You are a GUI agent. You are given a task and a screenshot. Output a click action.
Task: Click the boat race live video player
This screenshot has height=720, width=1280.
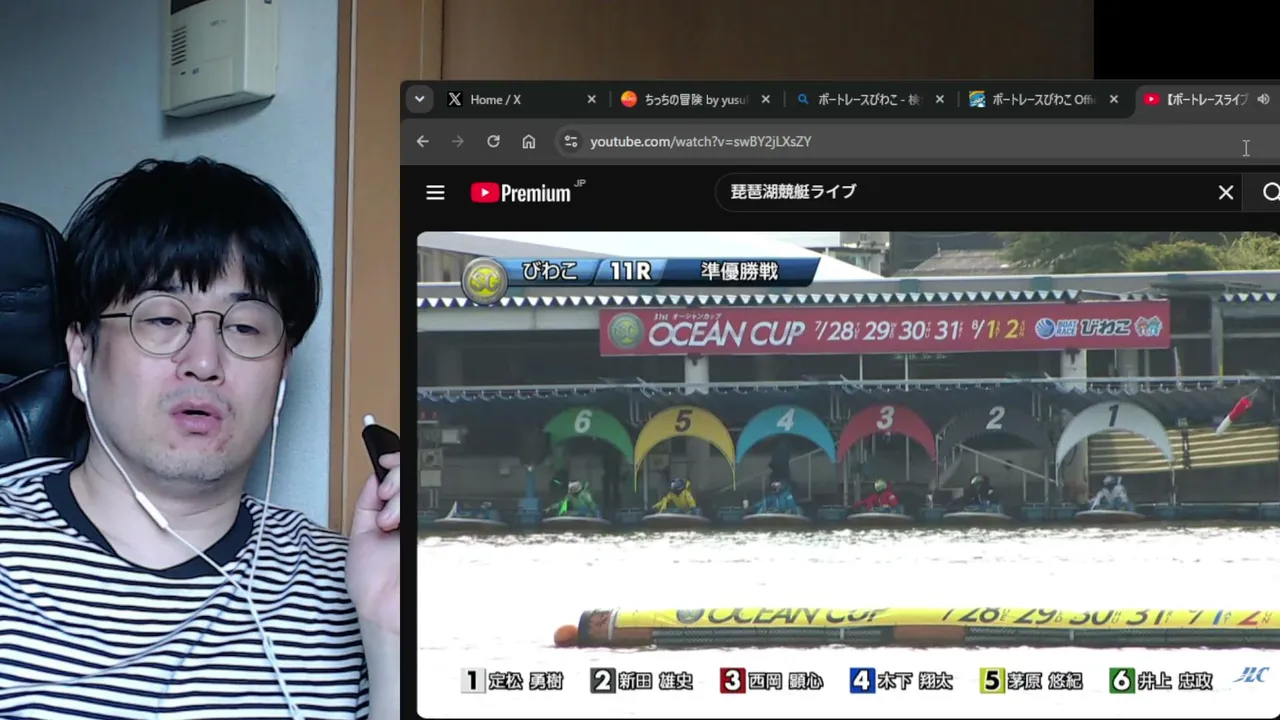pos(848,475)
